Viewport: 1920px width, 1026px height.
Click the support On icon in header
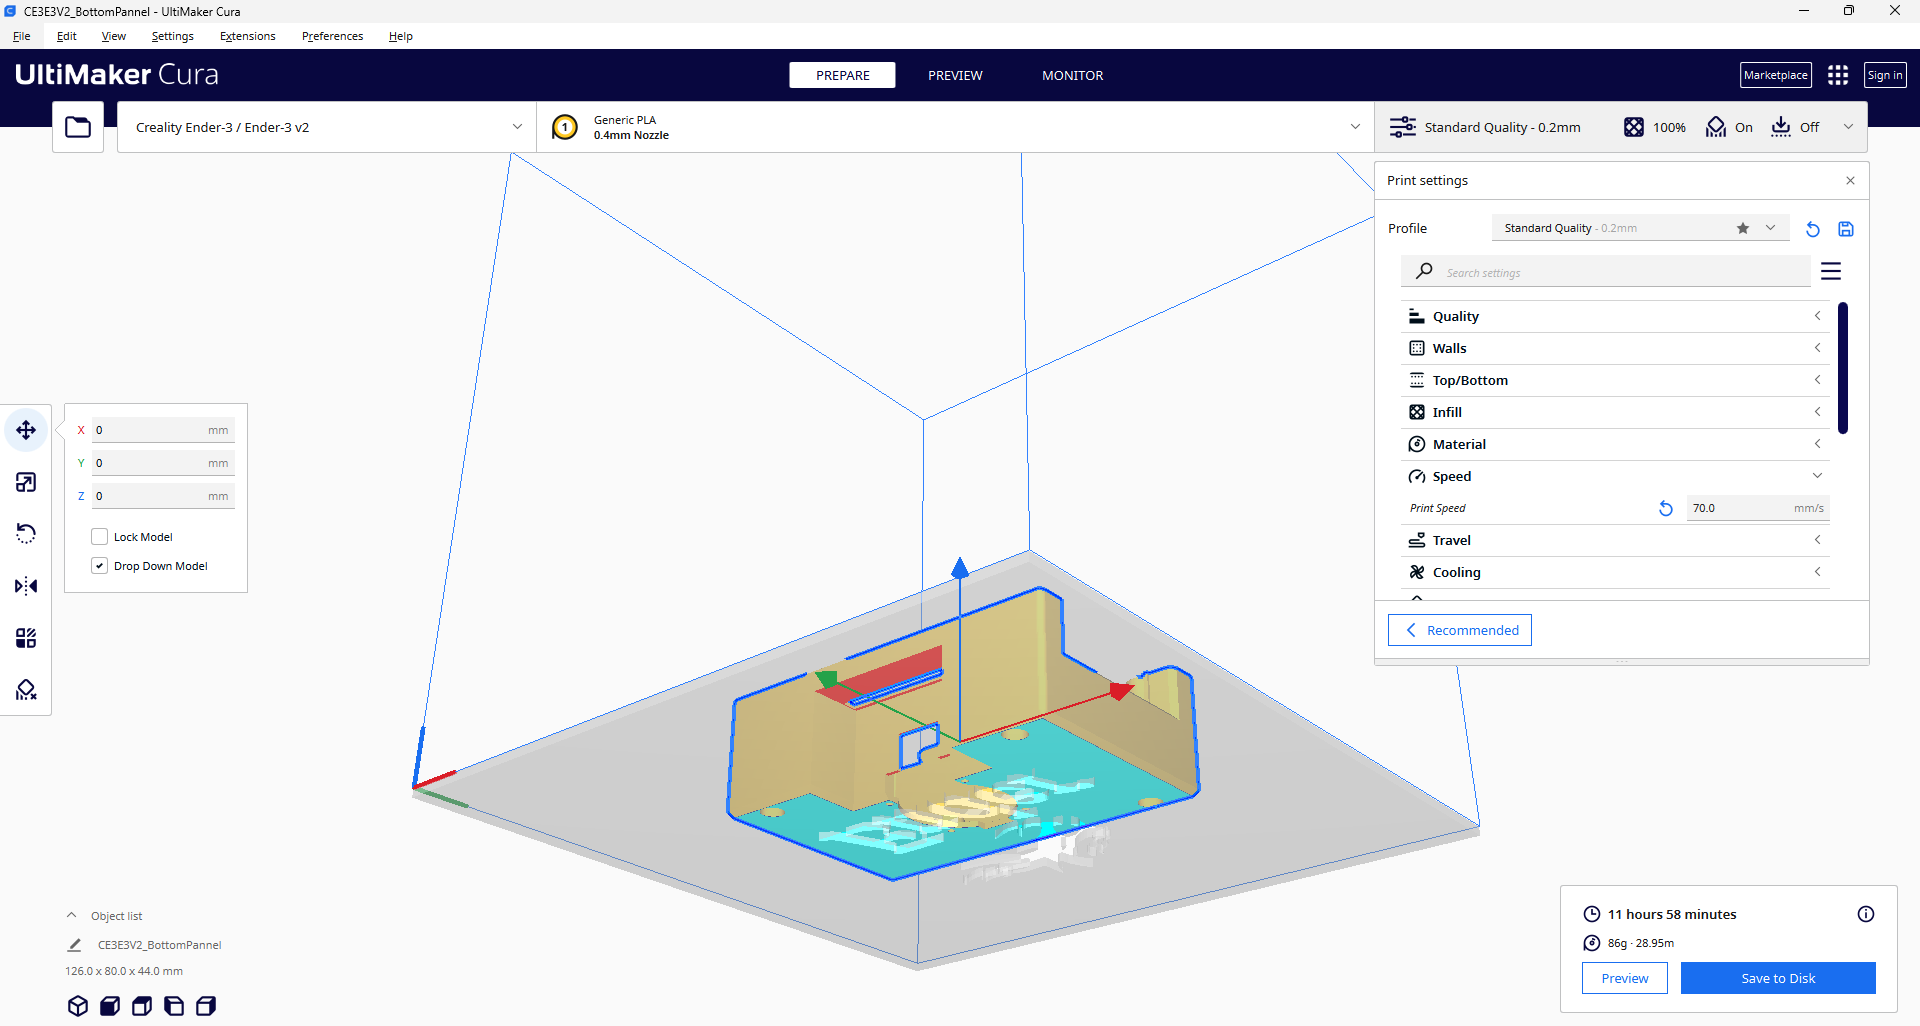pos(1716,127)
